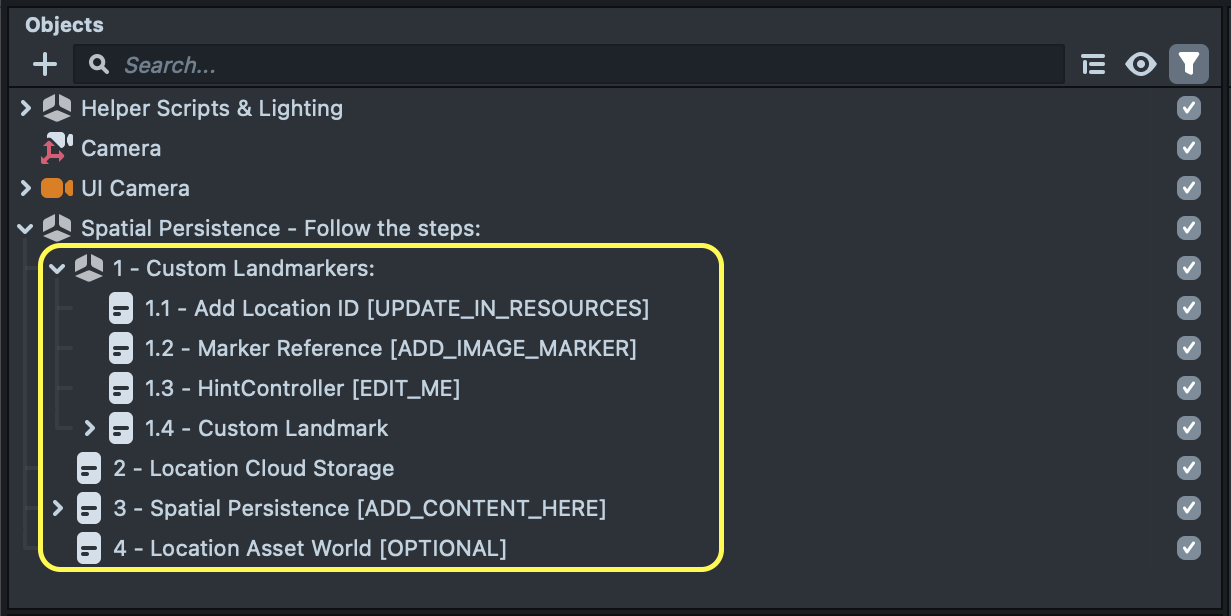Expand the 1.4 - Custom Landmark item
Screen dimensions: 1231x616
[90, 428]
